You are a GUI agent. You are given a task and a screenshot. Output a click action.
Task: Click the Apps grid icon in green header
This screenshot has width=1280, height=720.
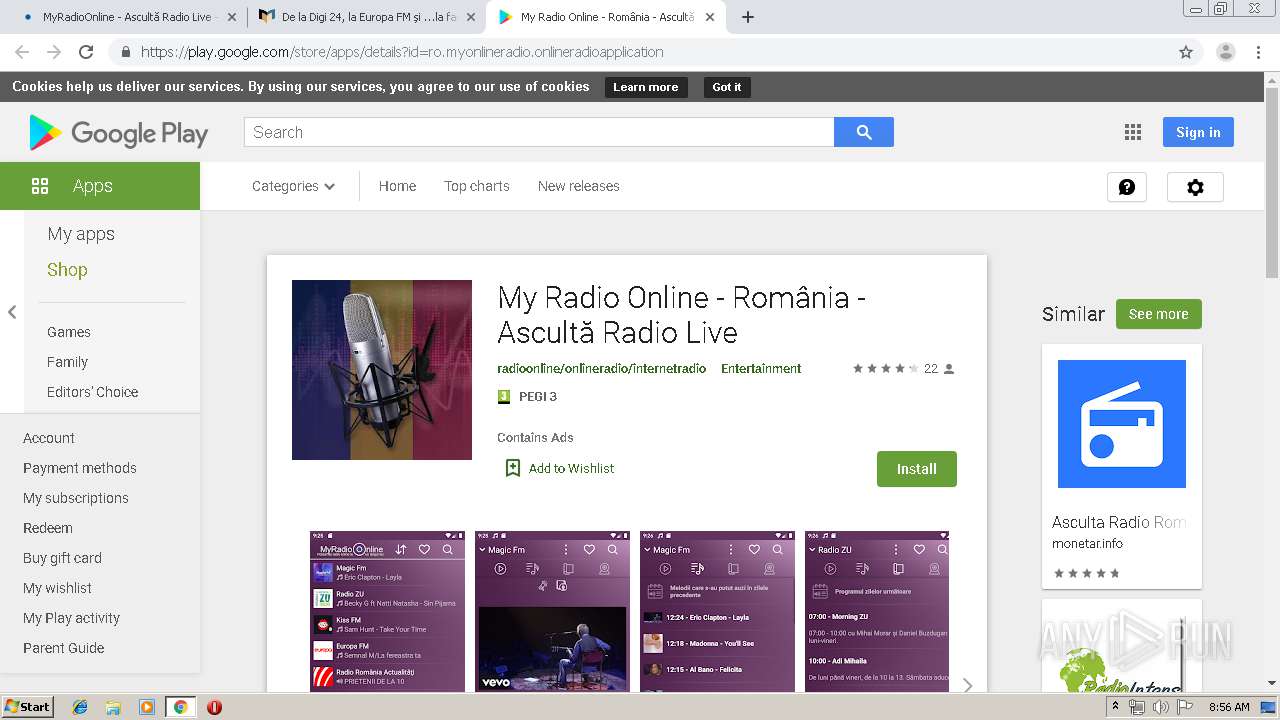pyautogui.click(x=40, y=186)
